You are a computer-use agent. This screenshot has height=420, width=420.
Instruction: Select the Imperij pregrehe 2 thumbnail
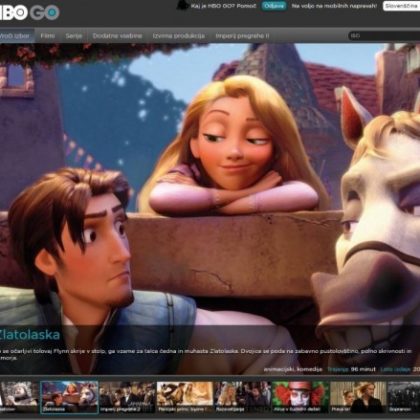tap(127, 397)
